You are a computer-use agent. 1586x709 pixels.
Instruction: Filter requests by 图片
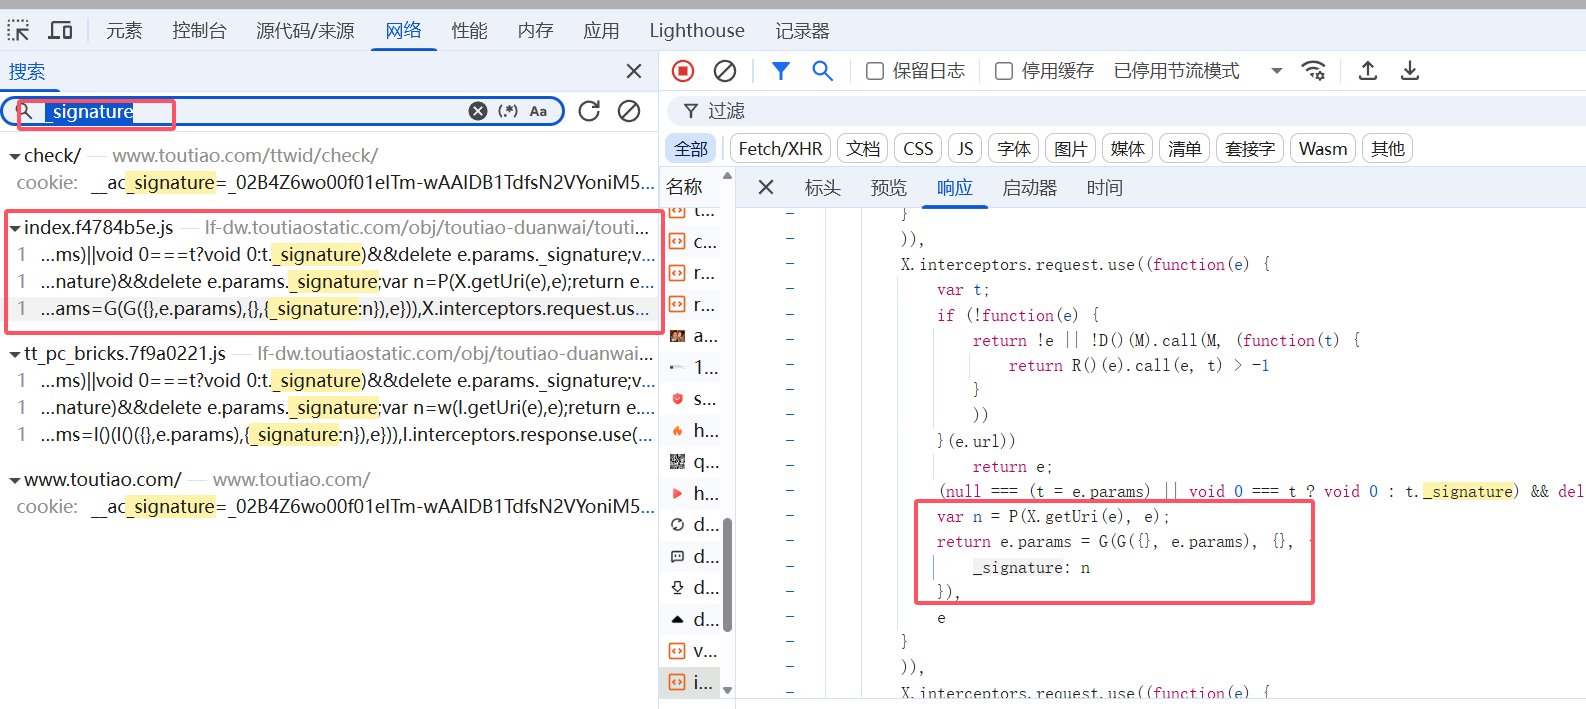(1071, 149)
